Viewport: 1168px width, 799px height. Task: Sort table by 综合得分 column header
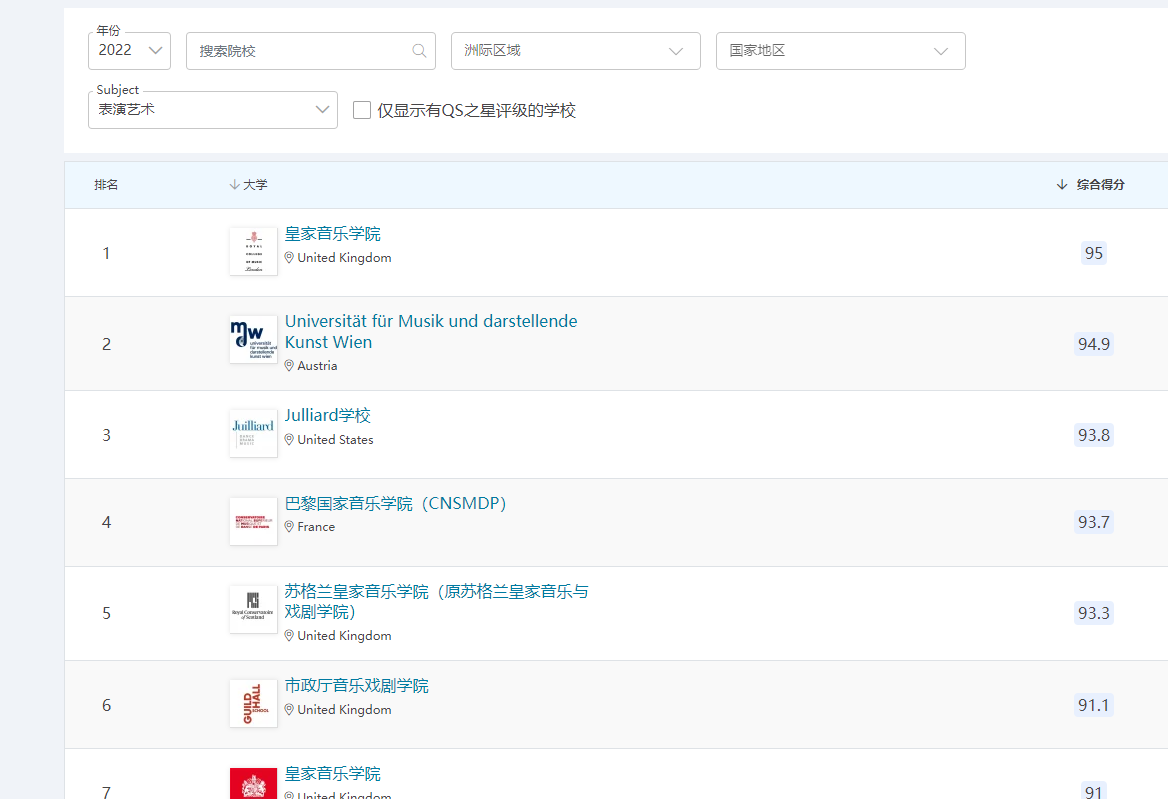(1101, 185)
